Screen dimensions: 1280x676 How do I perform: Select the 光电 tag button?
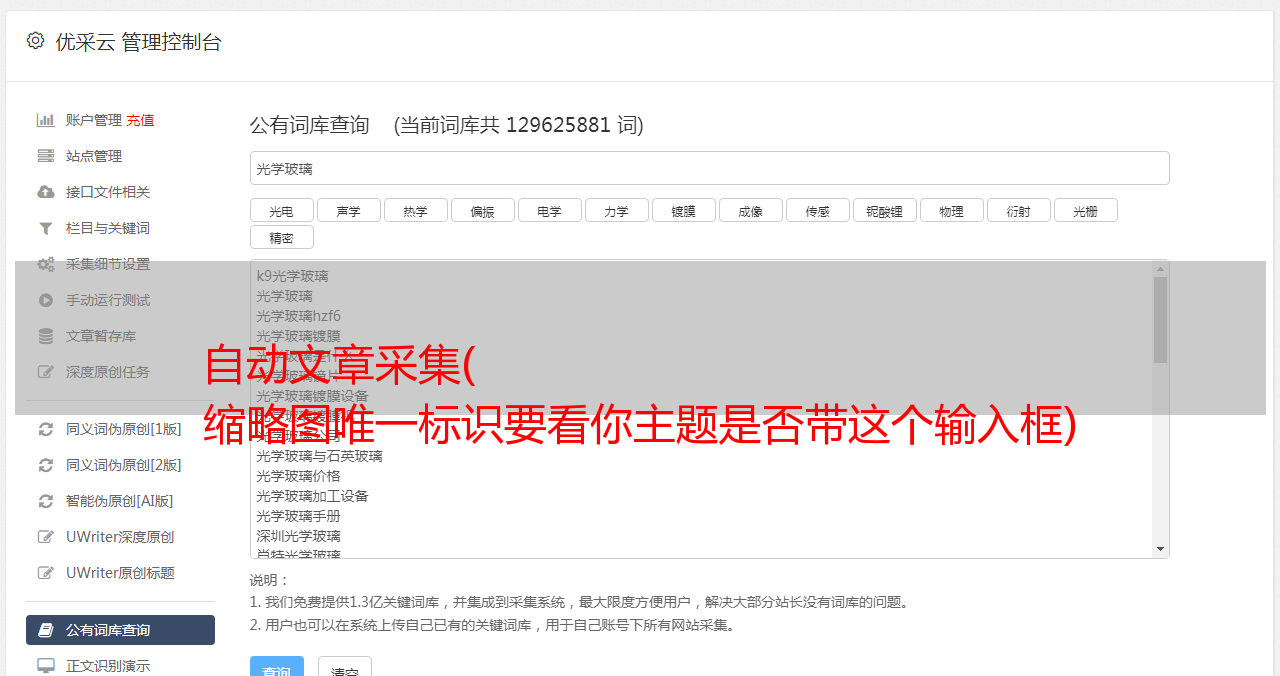coord(281,210)
